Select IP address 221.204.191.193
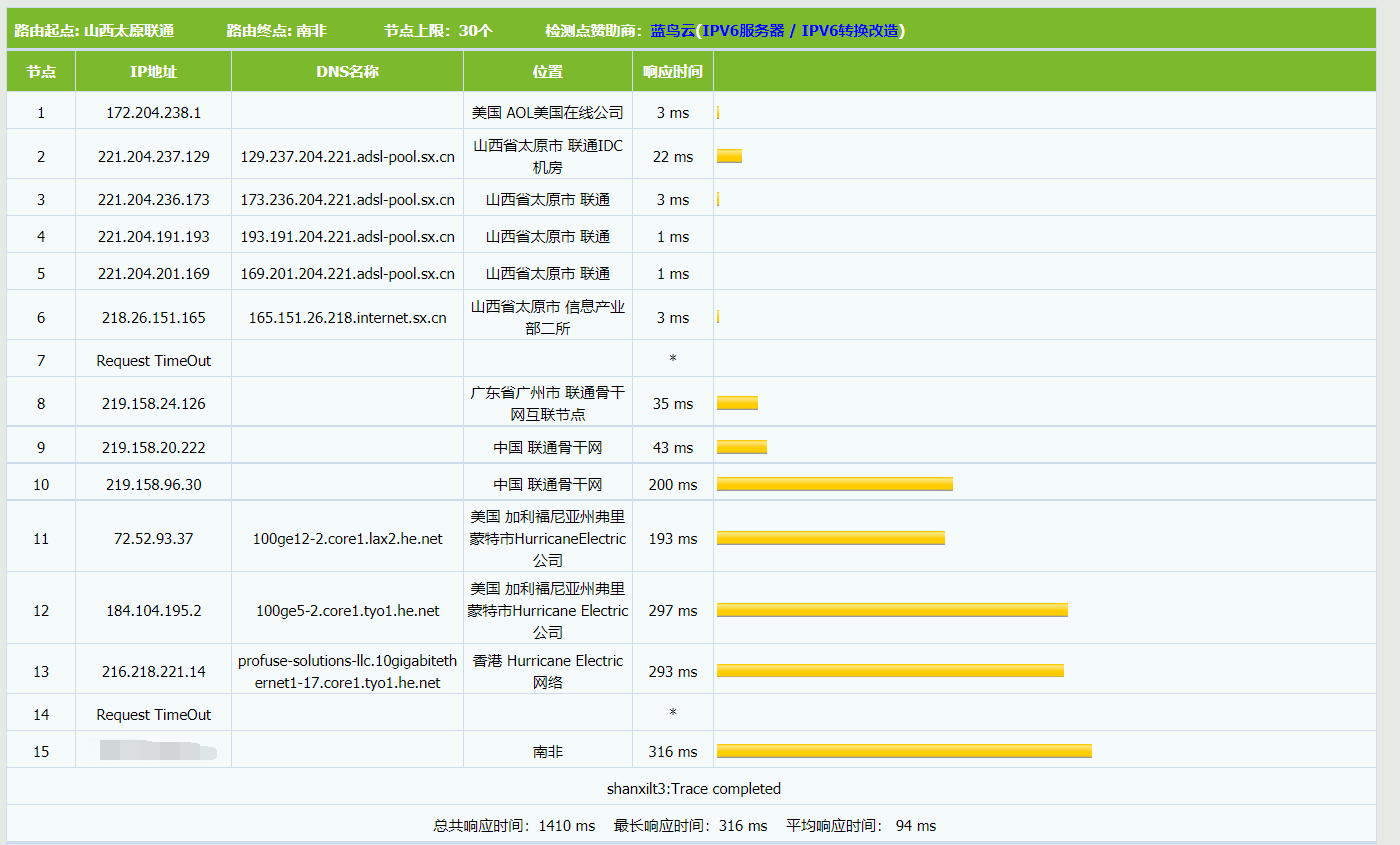The width and height of the screenshot is (1400, 845). (x=154, y=237)
